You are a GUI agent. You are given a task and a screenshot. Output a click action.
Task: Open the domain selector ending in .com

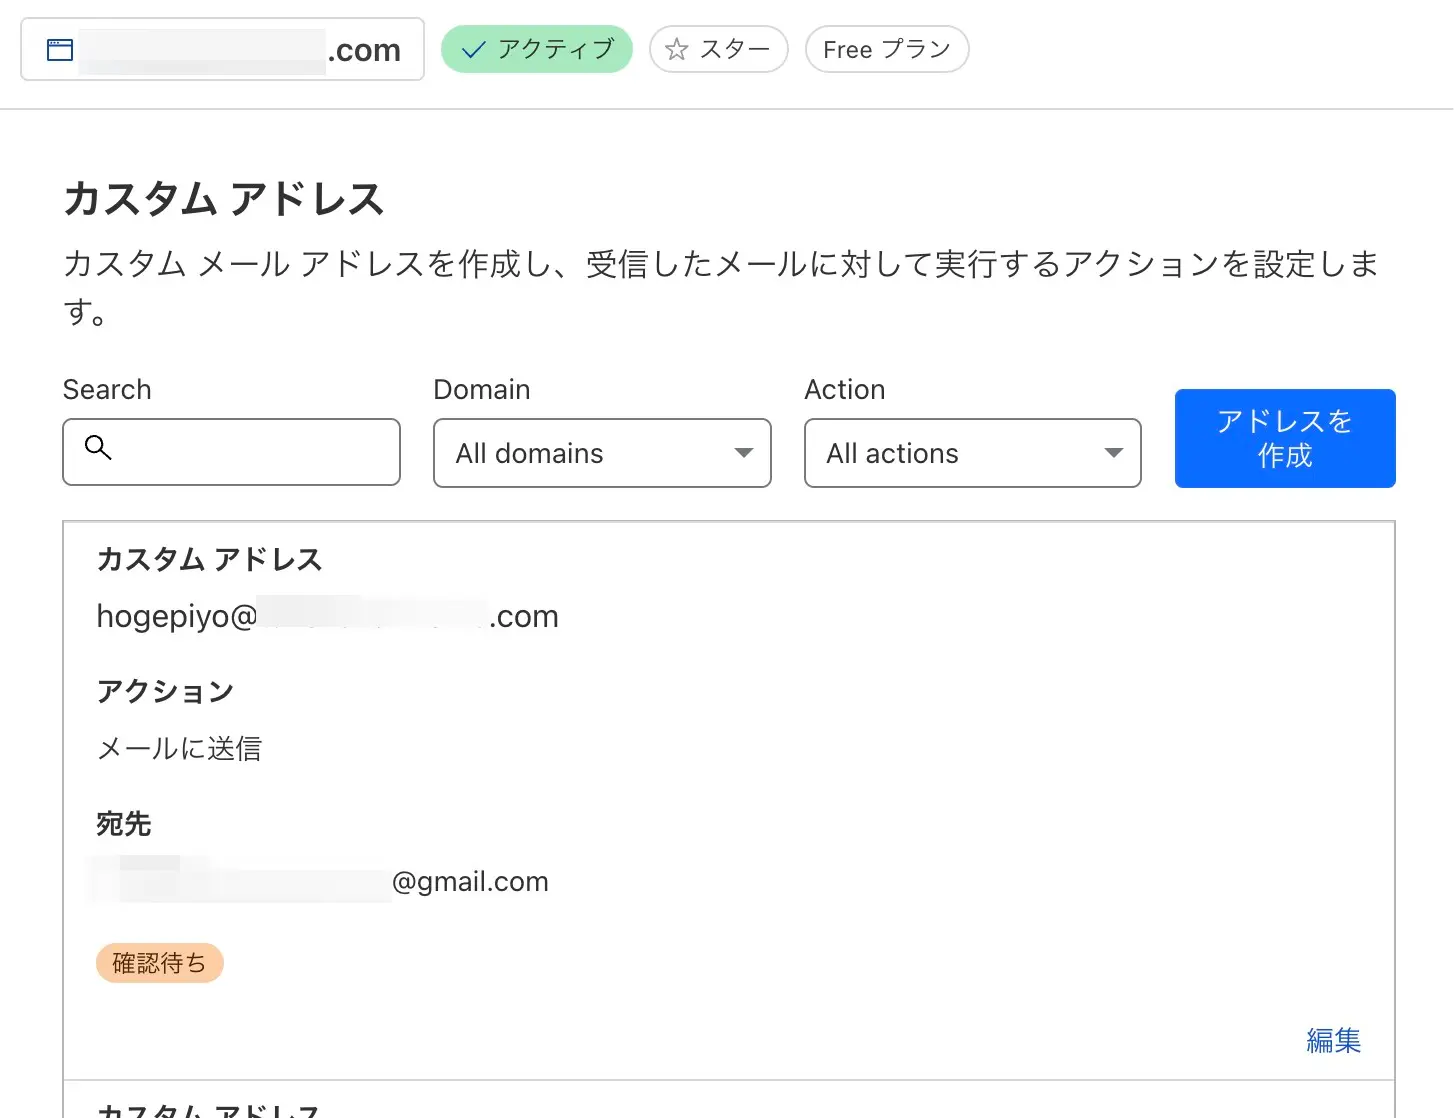point(222,49)
